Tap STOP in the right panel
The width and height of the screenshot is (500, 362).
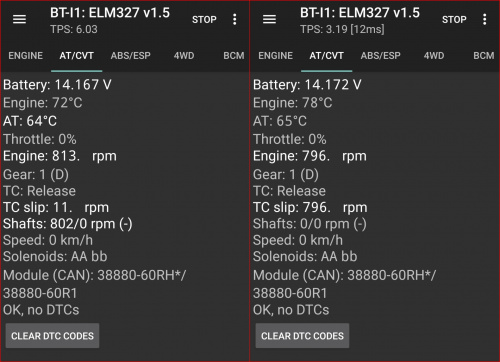[454, 20]
